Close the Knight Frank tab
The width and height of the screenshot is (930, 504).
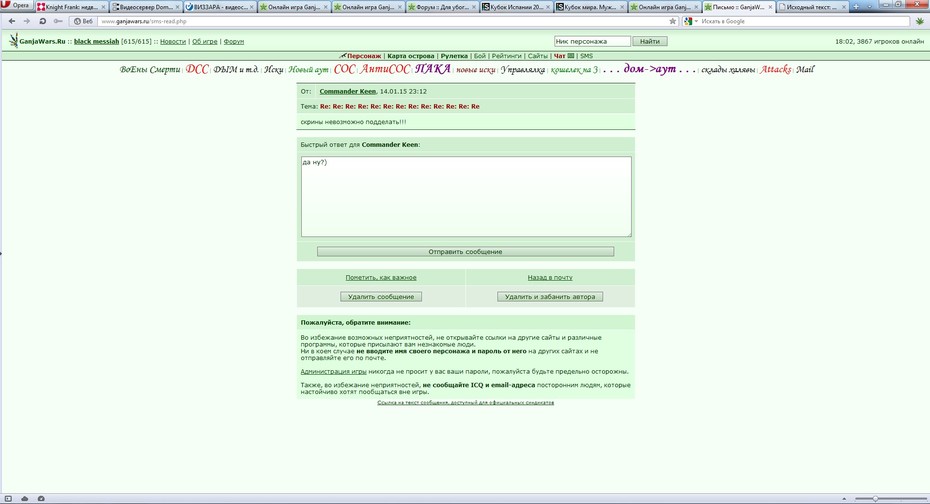point(103,7)
